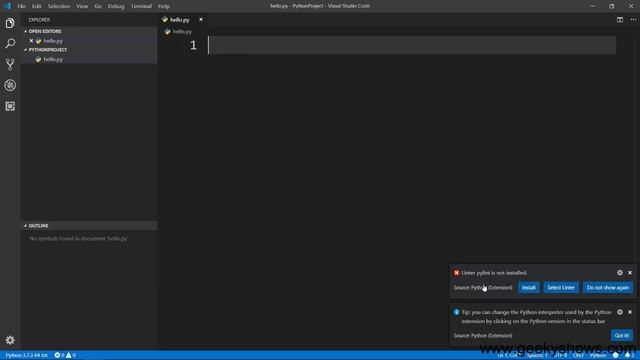This screenshot has height=360, width=640.
Task: Open the File menu
Action: 21,6
